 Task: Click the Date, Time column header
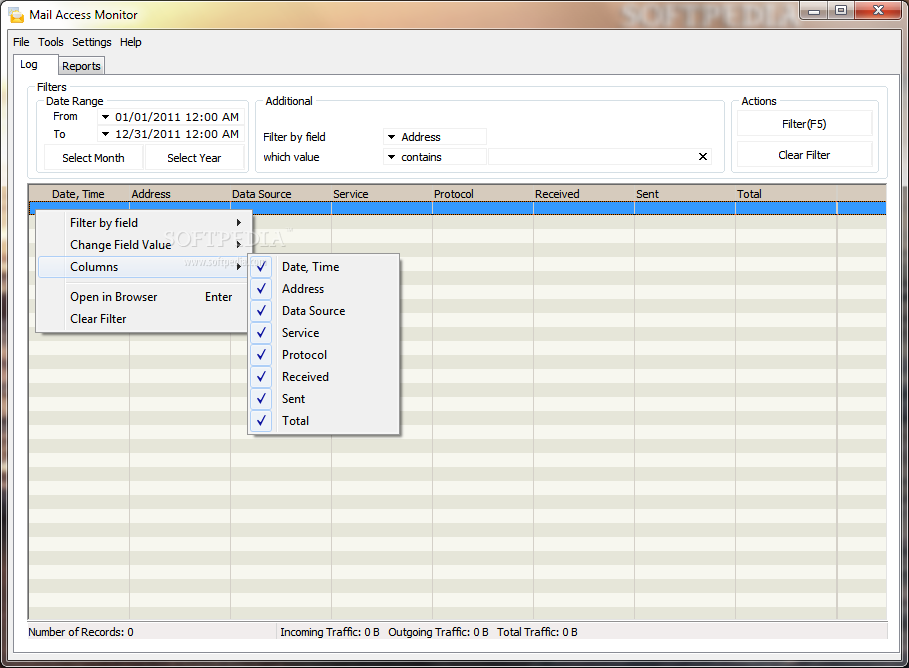(79, 194)
